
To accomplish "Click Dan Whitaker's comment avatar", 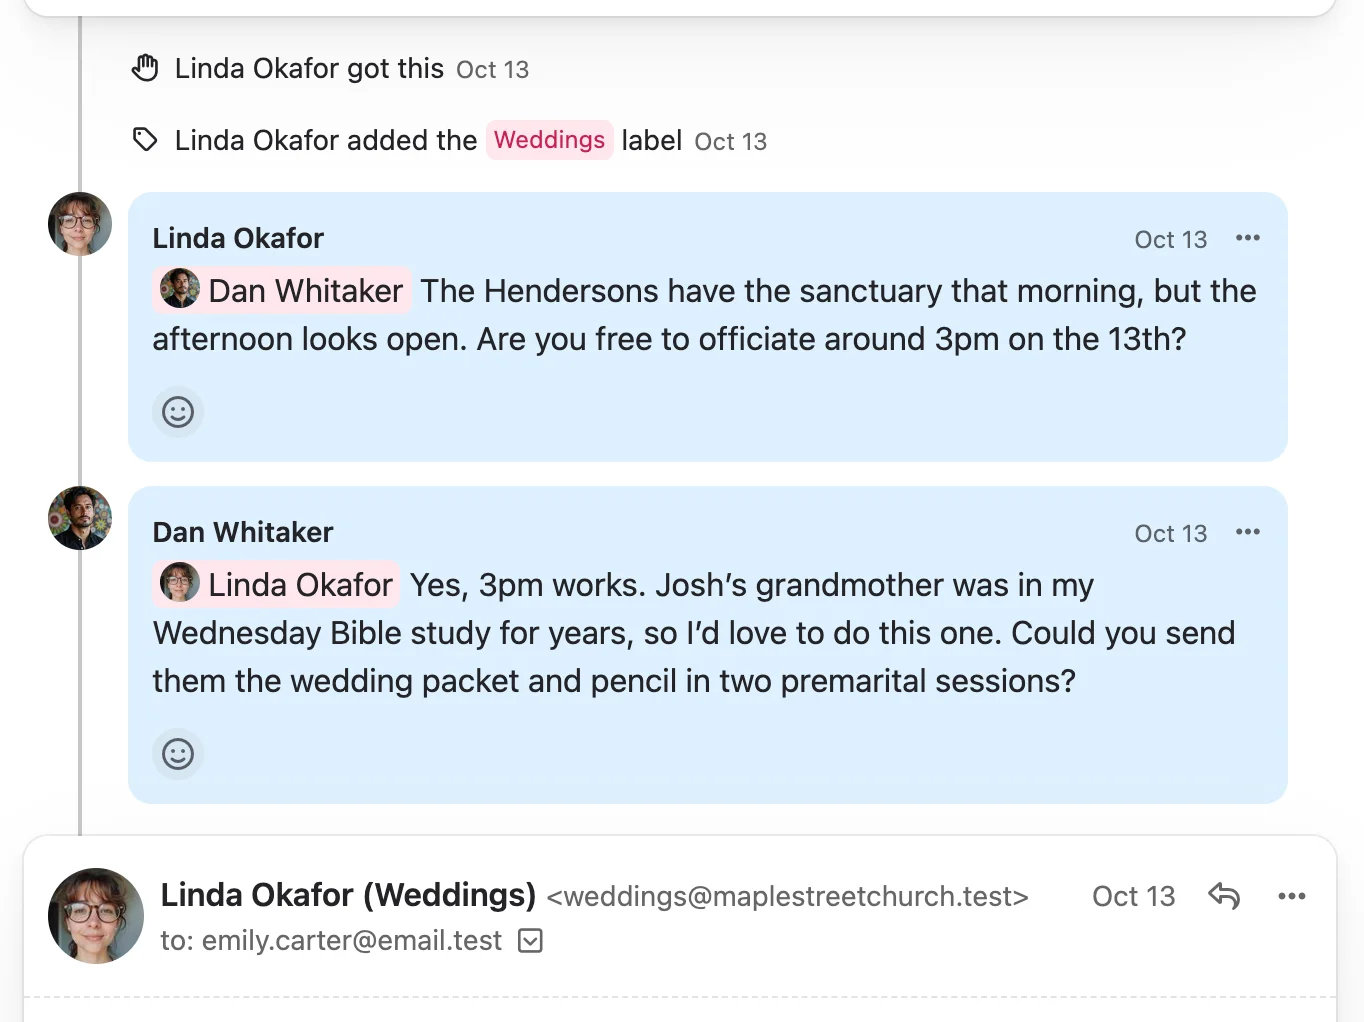I will [80, 518].
